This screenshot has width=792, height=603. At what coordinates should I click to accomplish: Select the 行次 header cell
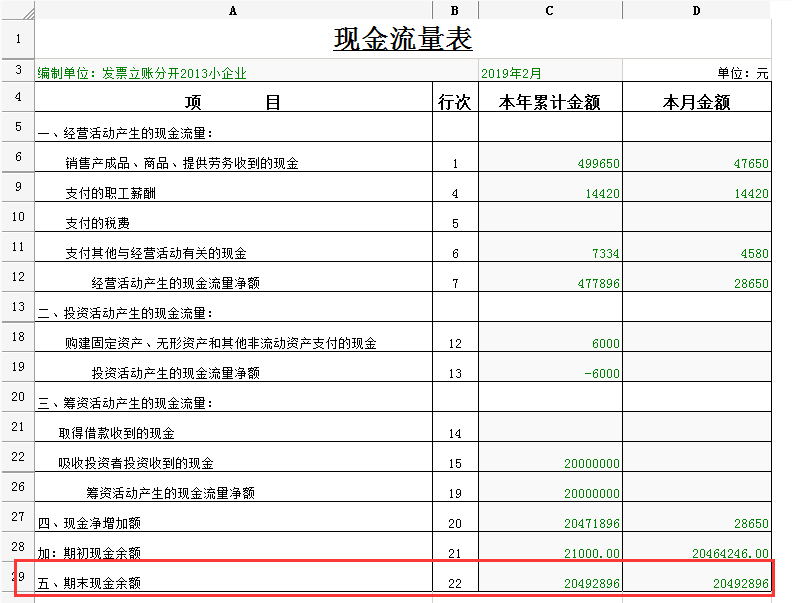pos(455,102)
